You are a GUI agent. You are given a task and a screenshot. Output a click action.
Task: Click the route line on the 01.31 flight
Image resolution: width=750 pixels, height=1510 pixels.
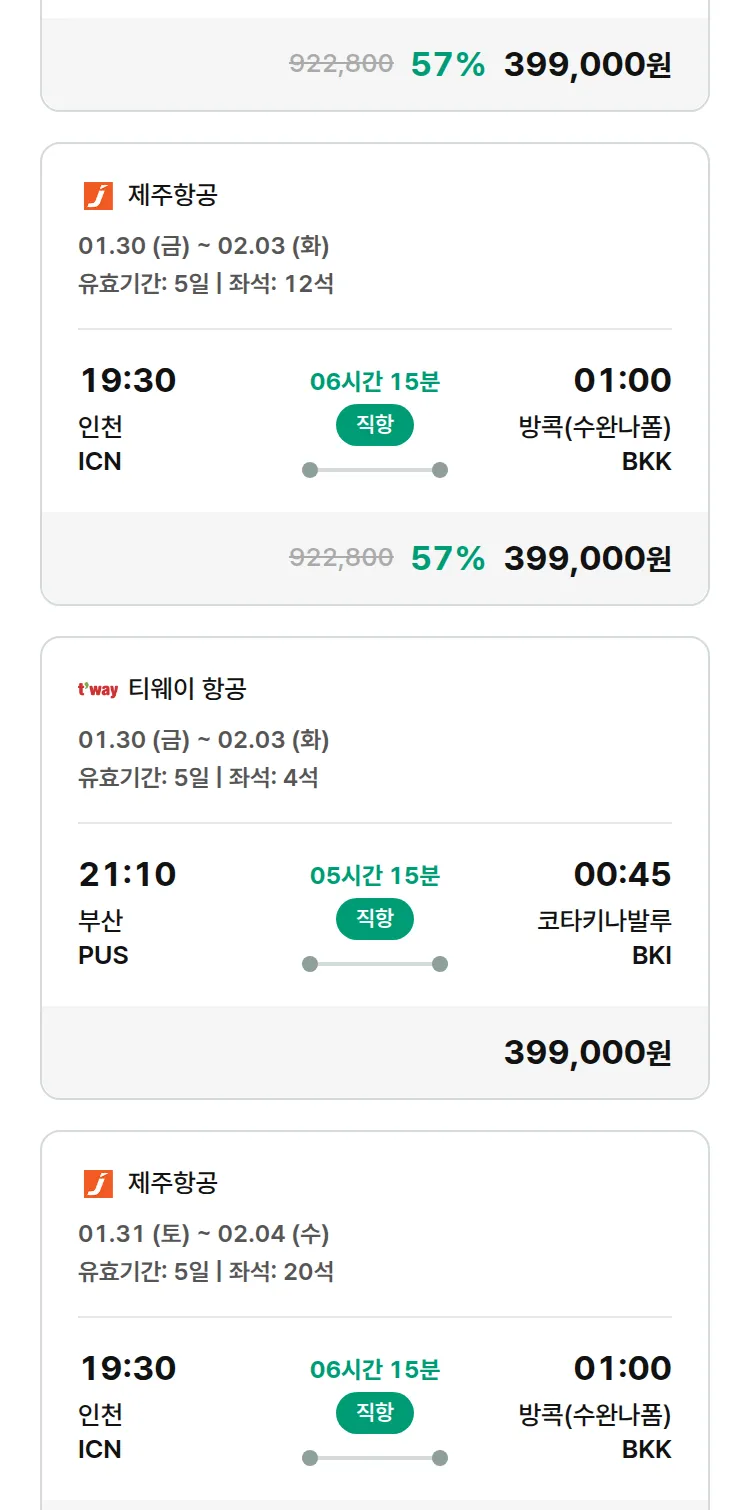point(375,1458)
